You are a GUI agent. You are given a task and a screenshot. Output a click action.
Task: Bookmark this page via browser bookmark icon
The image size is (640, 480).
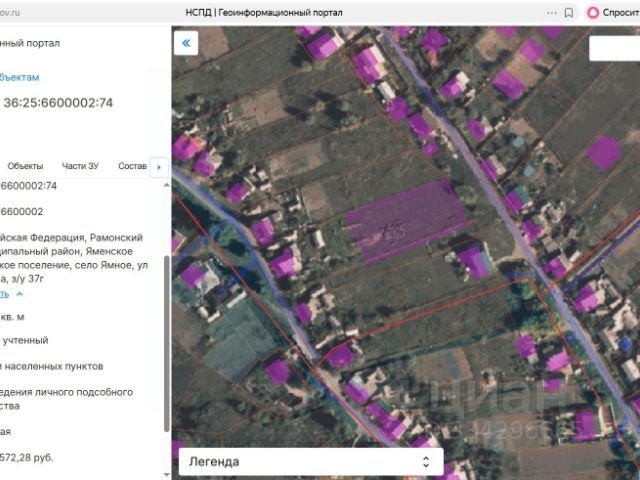click(569, 13)
